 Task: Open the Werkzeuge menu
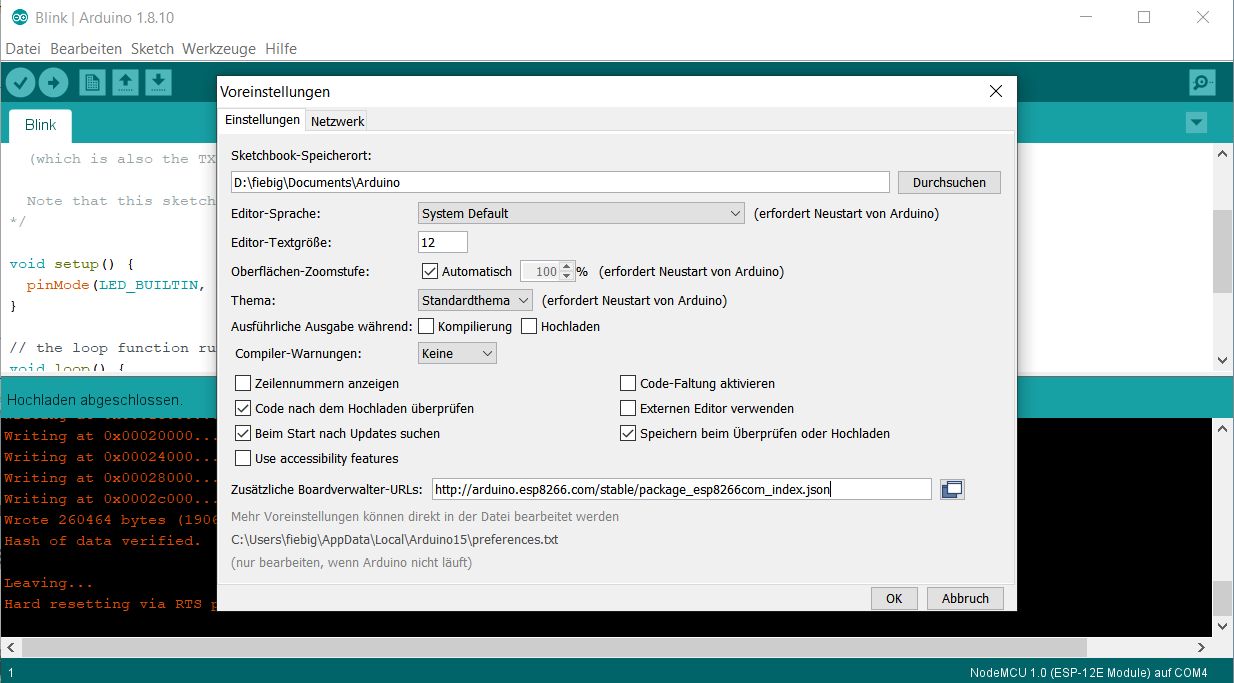point(219,49)
